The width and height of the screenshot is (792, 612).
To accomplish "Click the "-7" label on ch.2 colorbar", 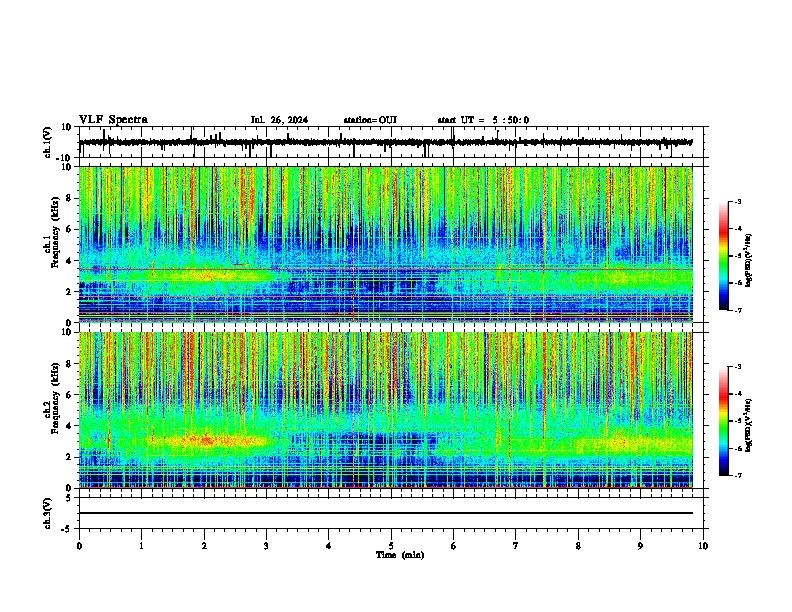I will 737,475.
